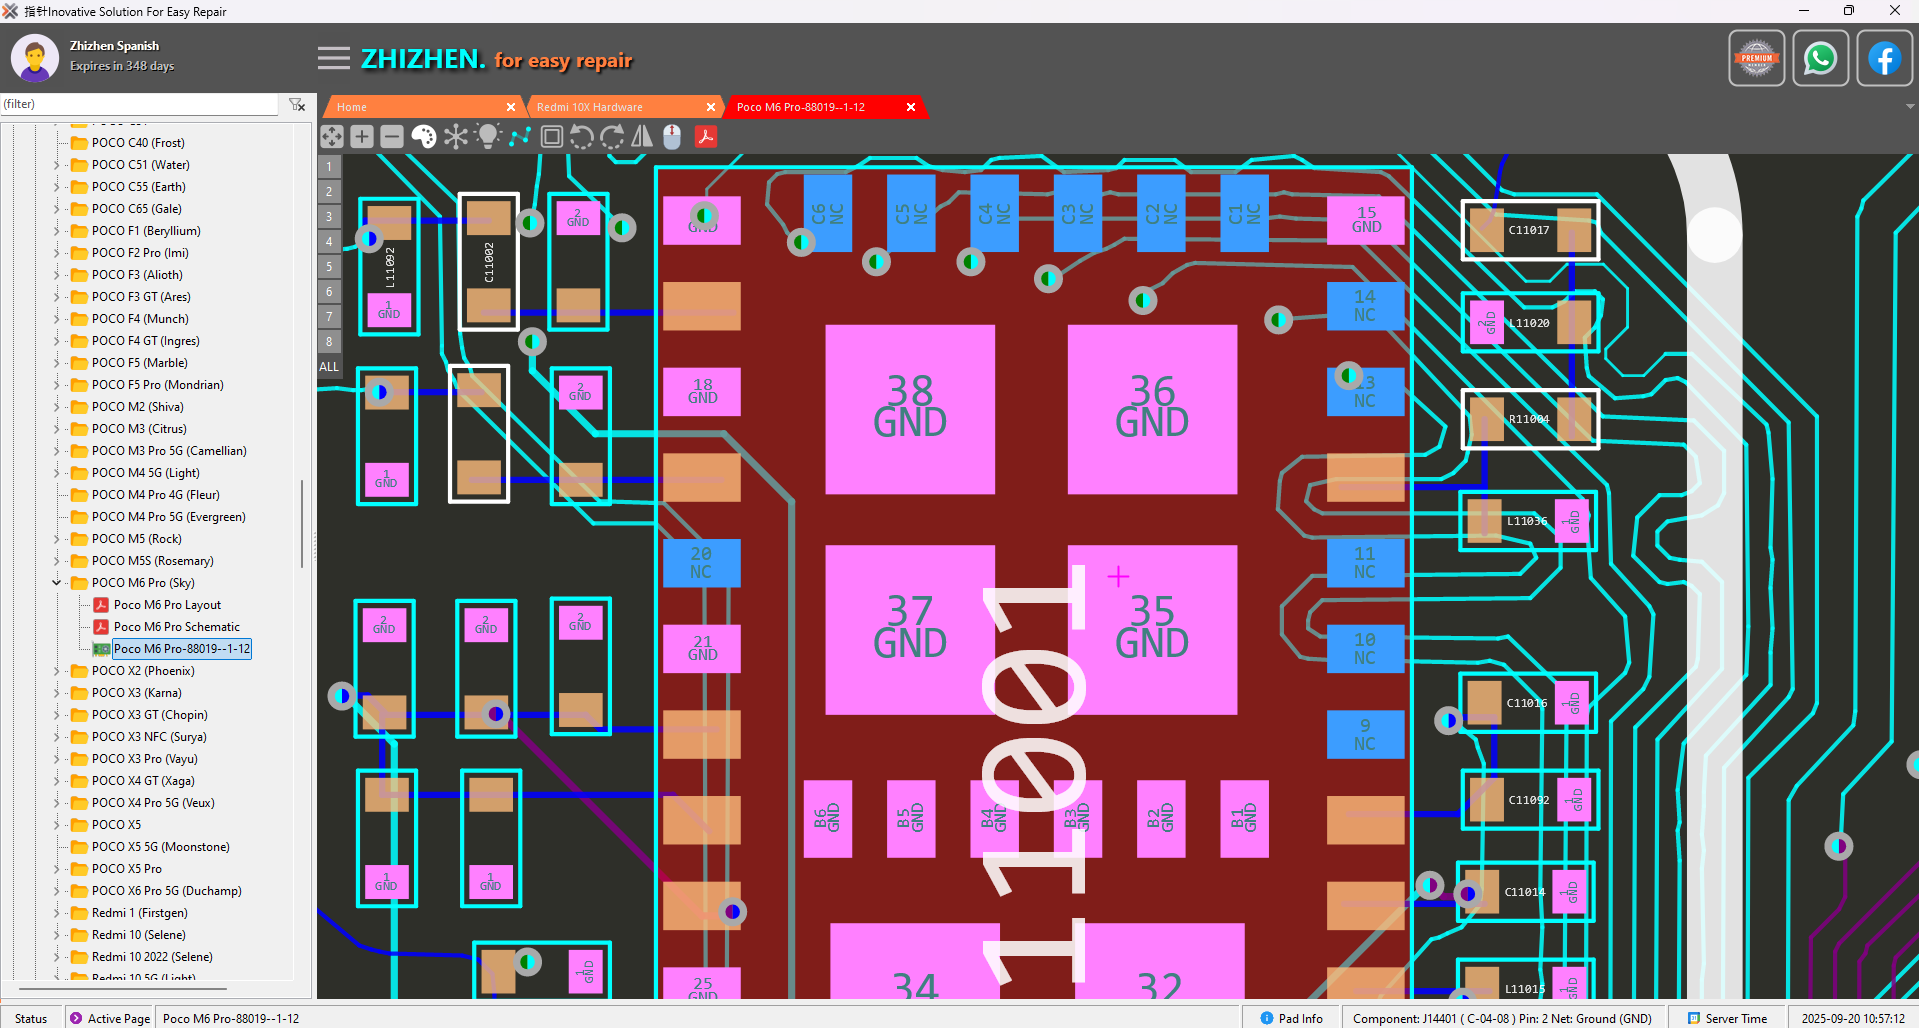Expand the POCO M2 (Shiva) folder
The width and height of the screenshot is (1919, 1028).
[57, 407]
